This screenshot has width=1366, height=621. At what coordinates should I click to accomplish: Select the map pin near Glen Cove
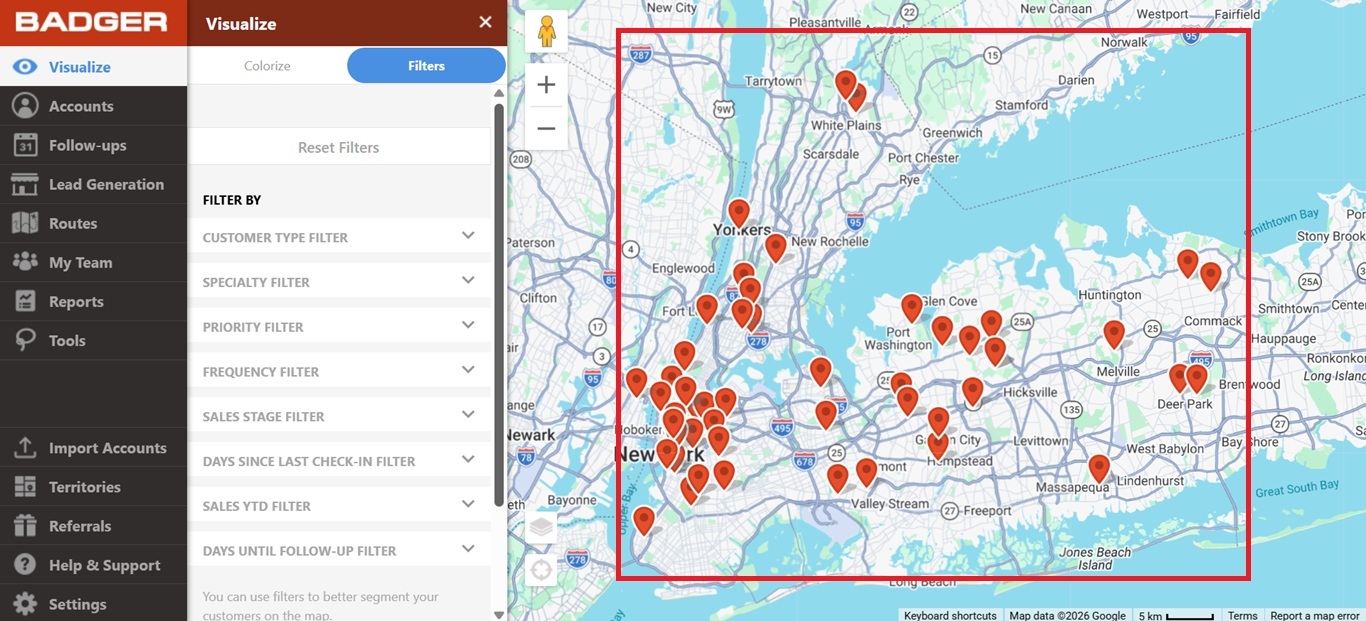911,308
